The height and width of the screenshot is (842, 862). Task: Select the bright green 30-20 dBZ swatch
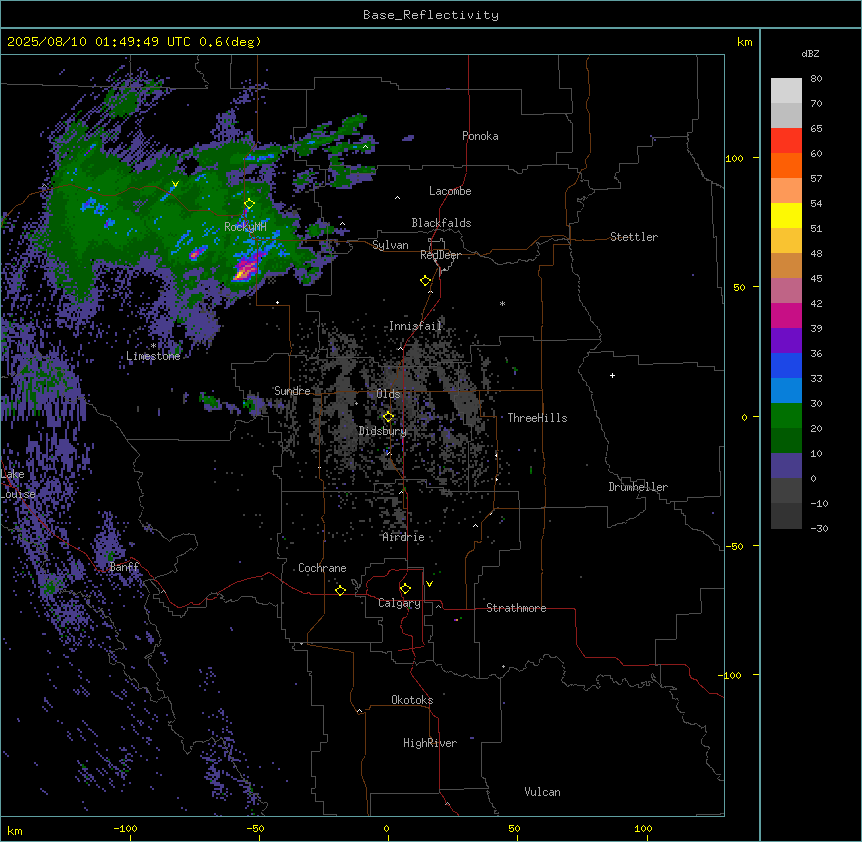pos(786,416)
